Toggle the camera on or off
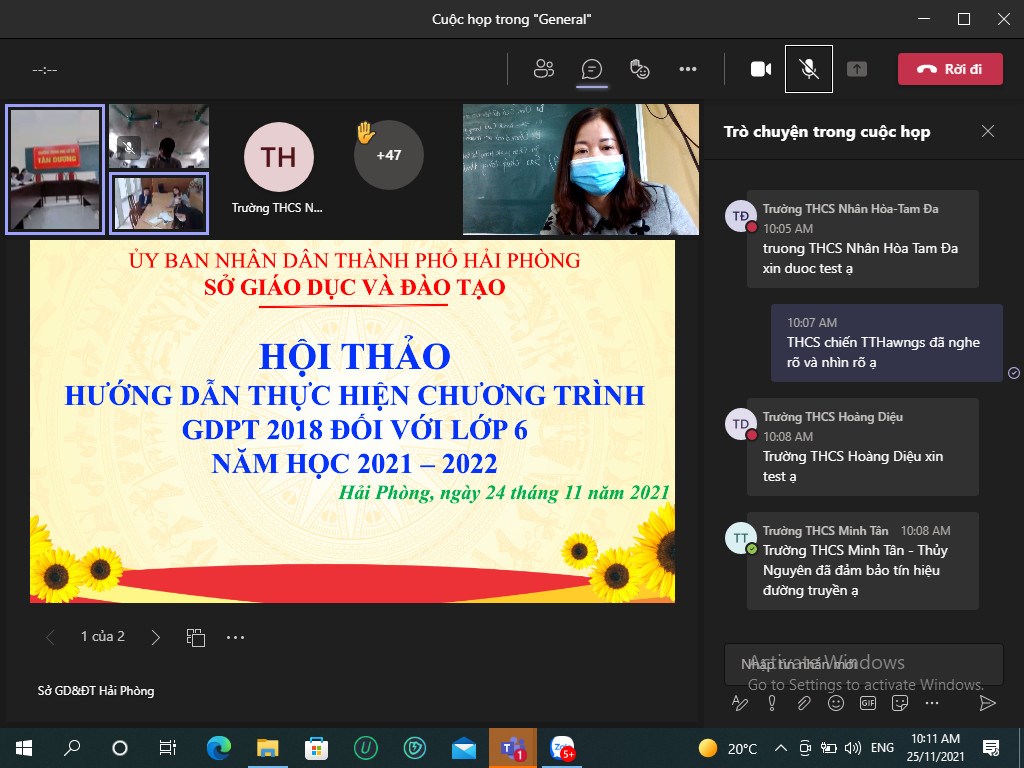The image size is (1024, 768). pyautogui.click(x=761, y=69)
